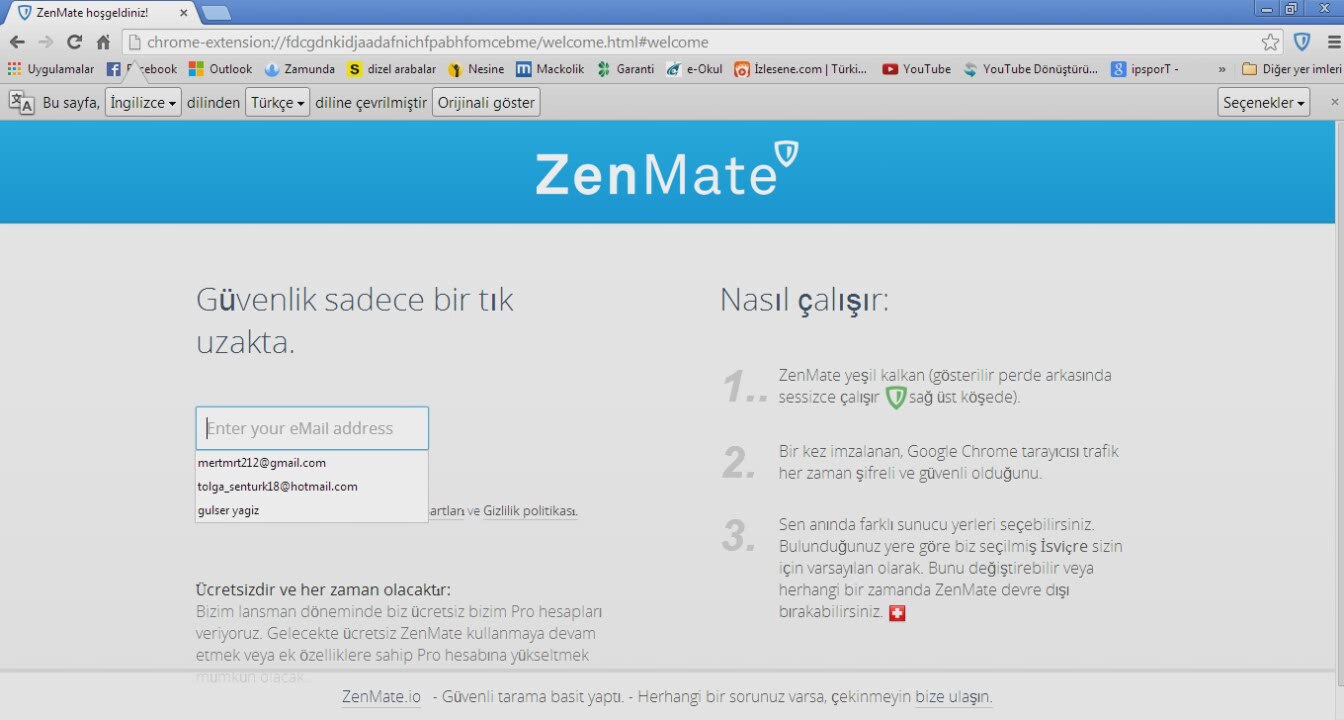Select mertmrt212@gmail.com suggestion
This screenshot has width=1344, height=720.
pyautogui.click(x=312, y=463)
